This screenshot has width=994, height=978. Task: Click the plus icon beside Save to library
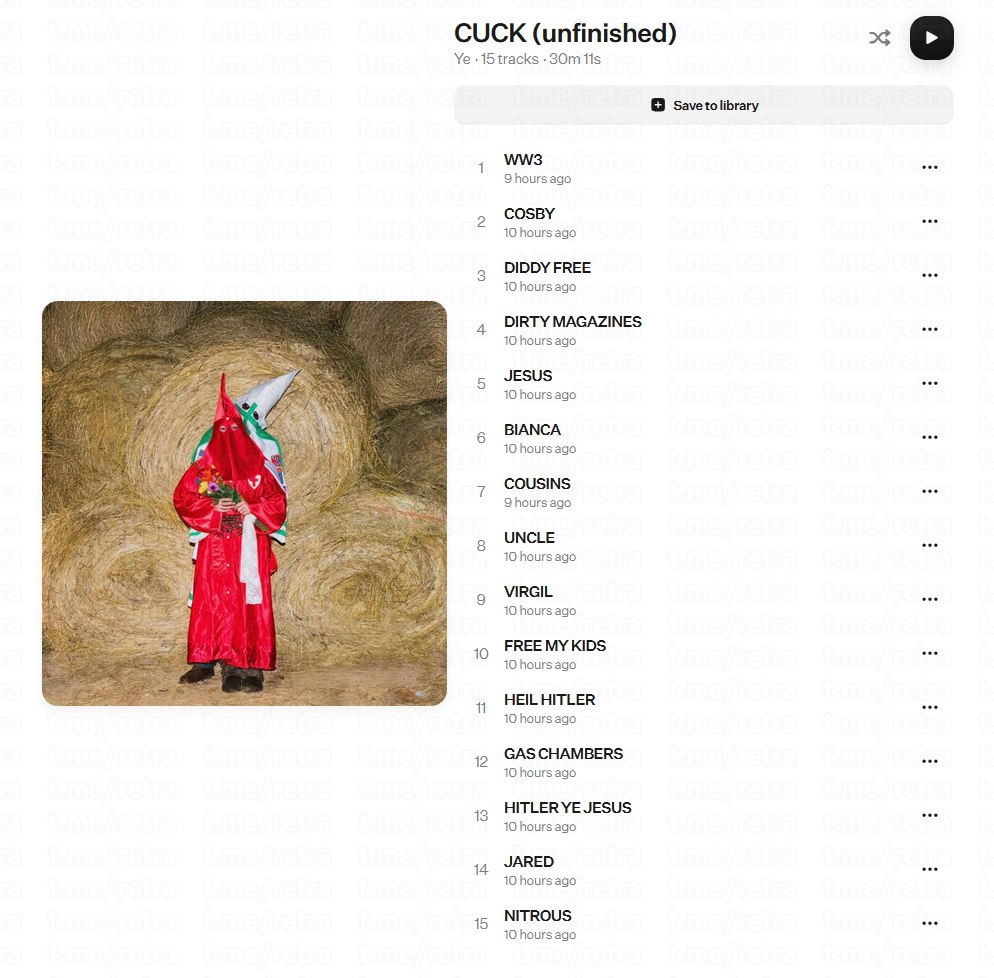658,105
